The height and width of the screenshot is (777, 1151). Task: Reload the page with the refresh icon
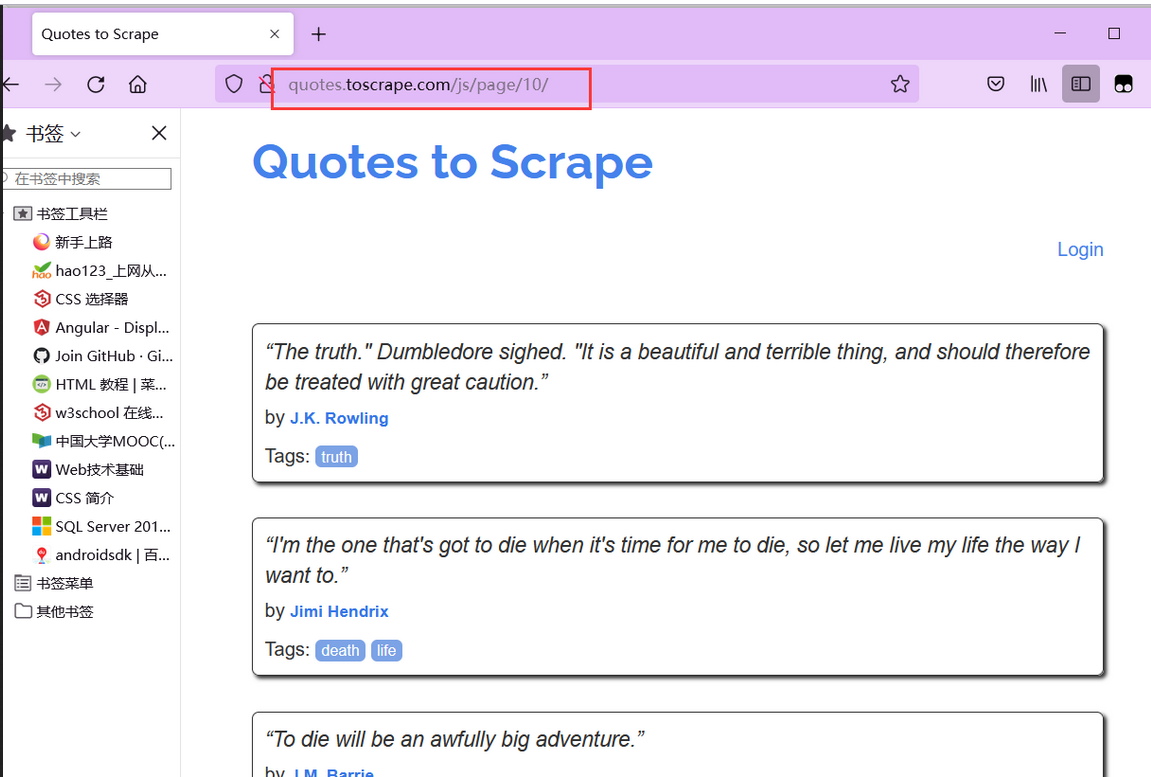96,84
